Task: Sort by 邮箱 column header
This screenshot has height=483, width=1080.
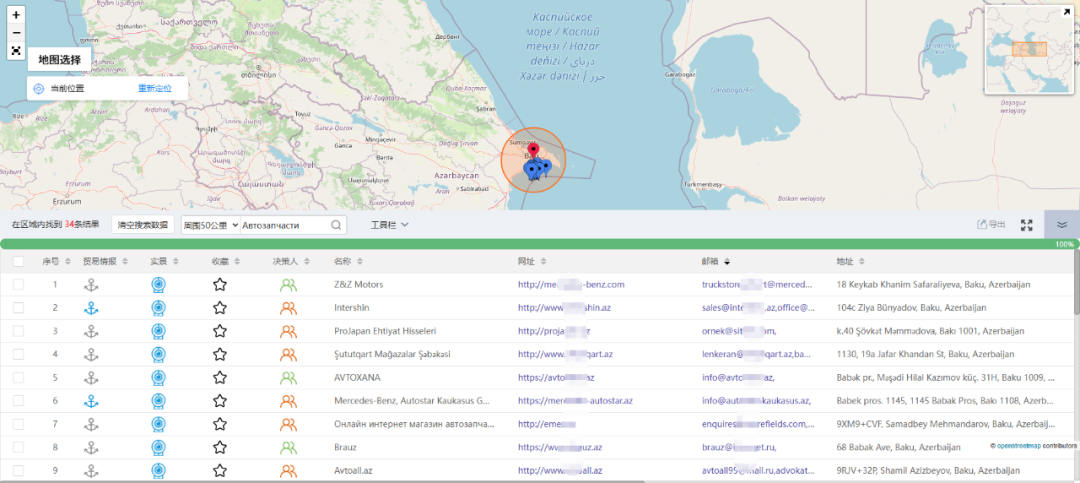Action: (x=716, y=261)
